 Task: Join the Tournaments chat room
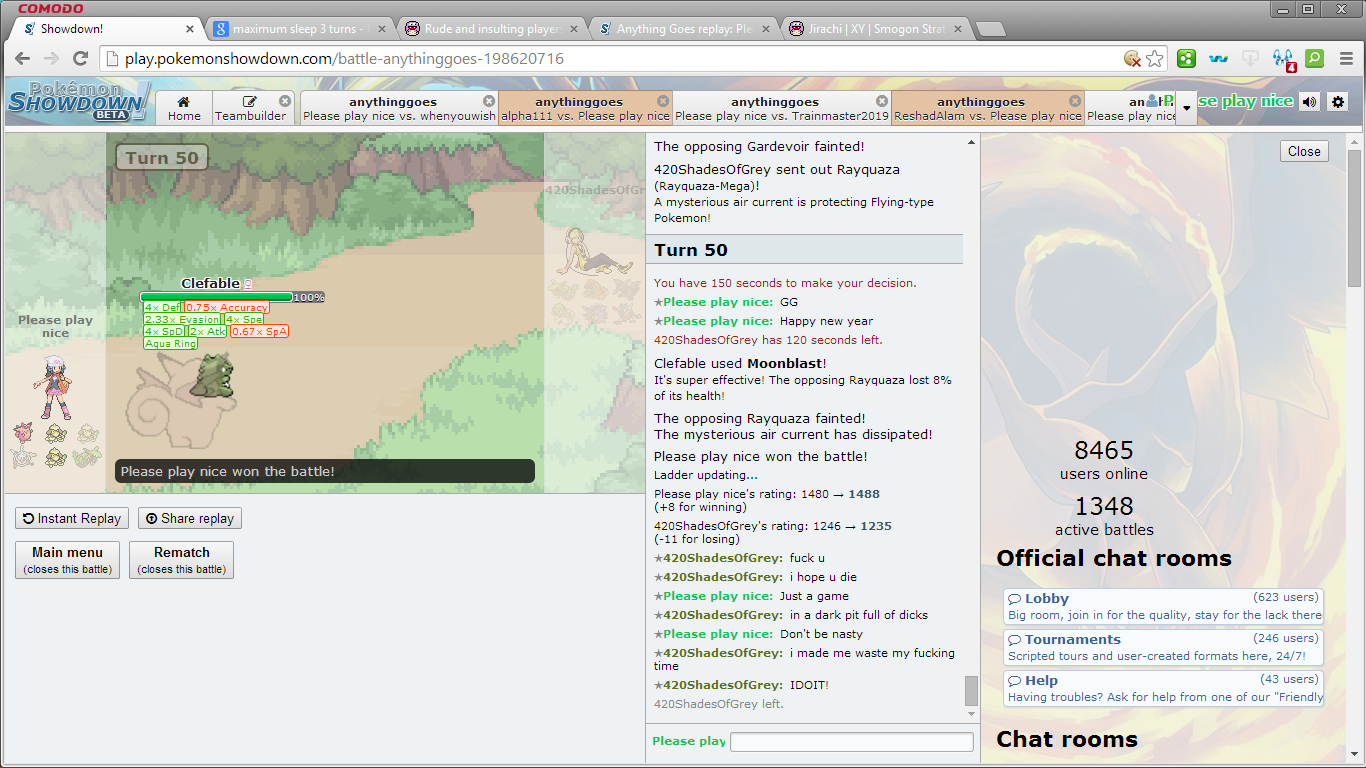[1163, 647]
